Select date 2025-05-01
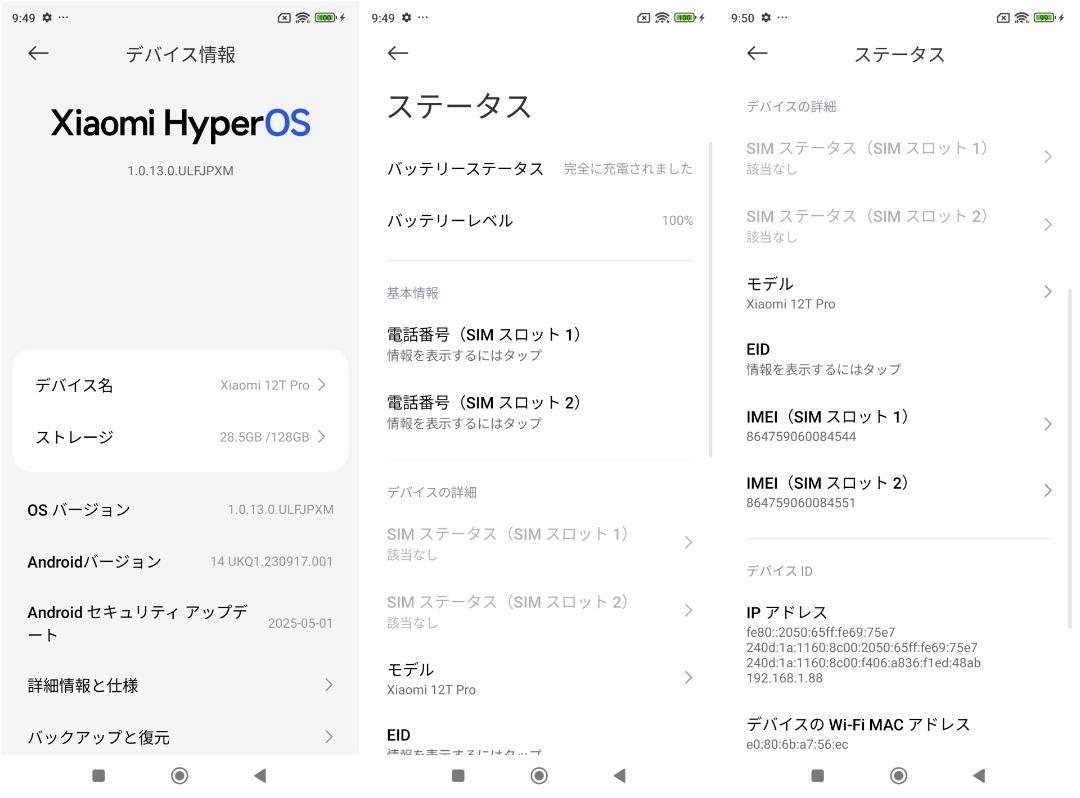This screenshot has height=798, width=1080. pos(300,623)
